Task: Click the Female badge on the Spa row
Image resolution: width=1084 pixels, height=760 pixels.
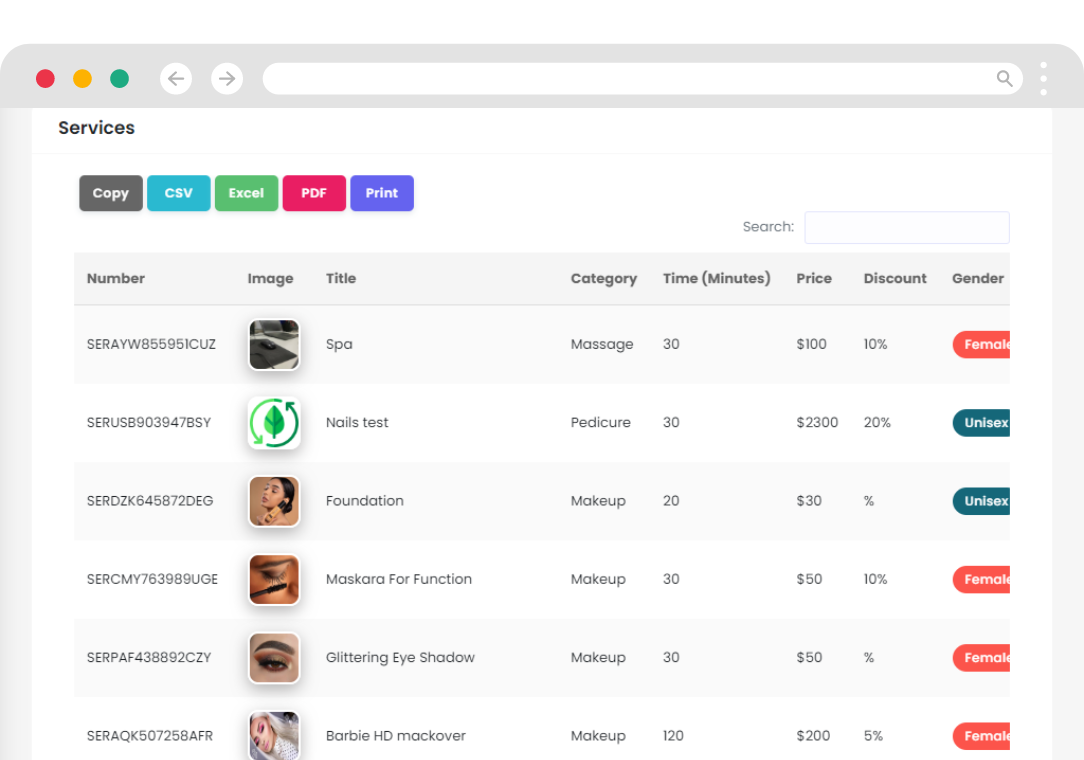Action: click(x=982, y=344)
